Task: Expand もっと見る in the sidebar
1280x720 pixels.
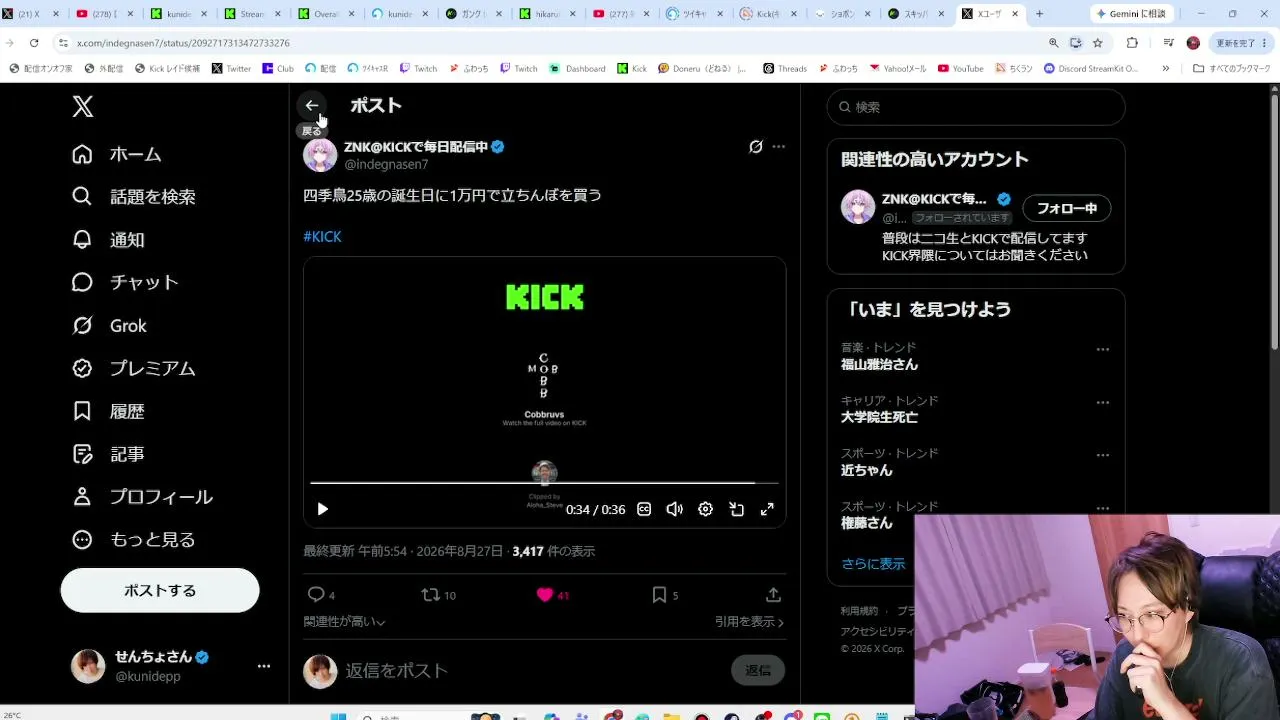Action: tap(134, 540)
